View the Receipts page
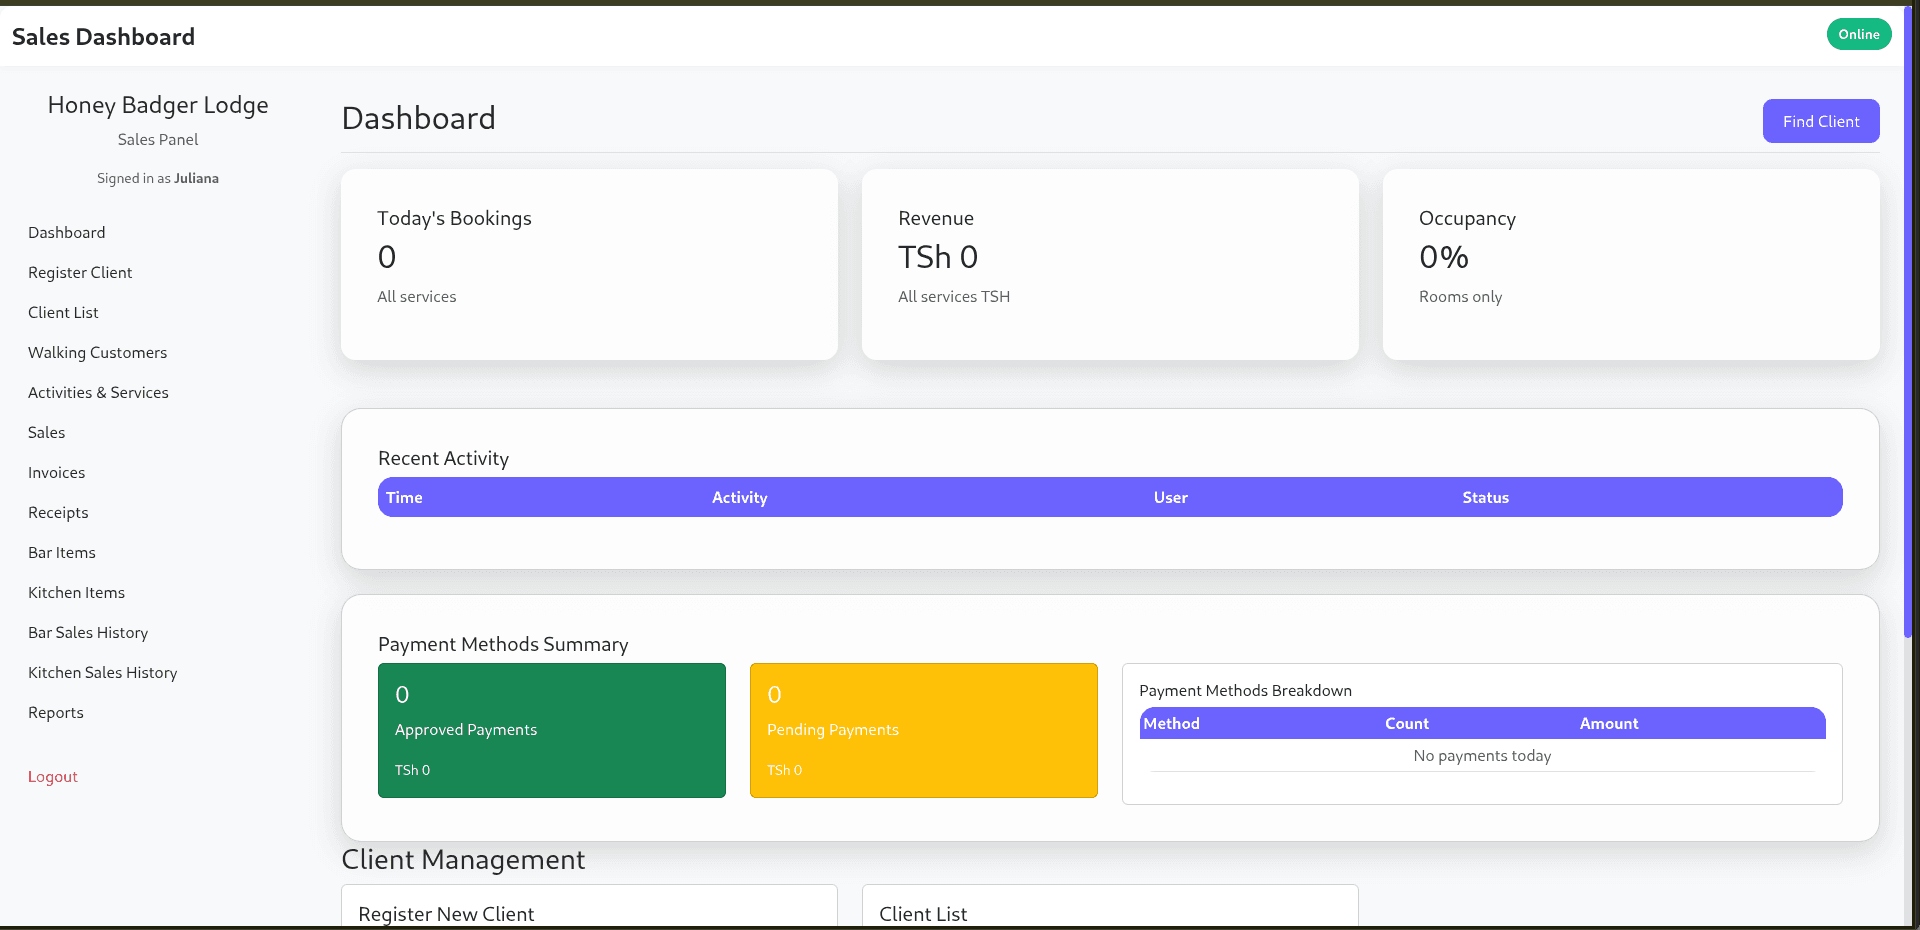Screen dimensions: 1920x930 click(x=58, y=512)
